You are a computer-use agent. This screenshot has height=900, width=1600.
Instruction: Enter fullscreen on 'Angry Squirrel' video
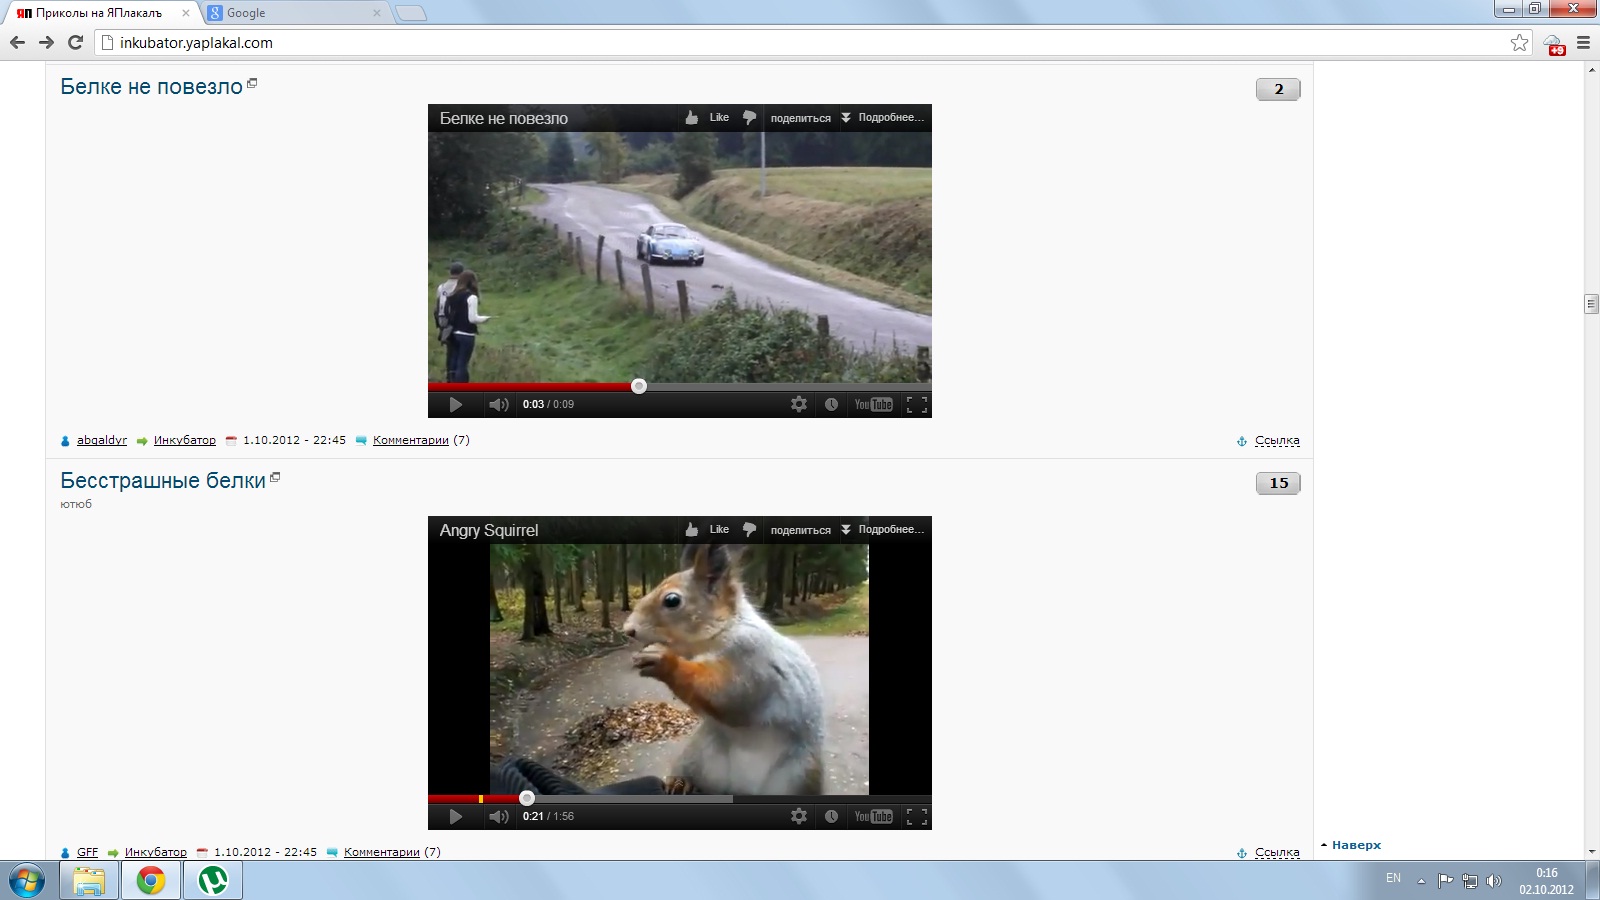pos(917,816)
